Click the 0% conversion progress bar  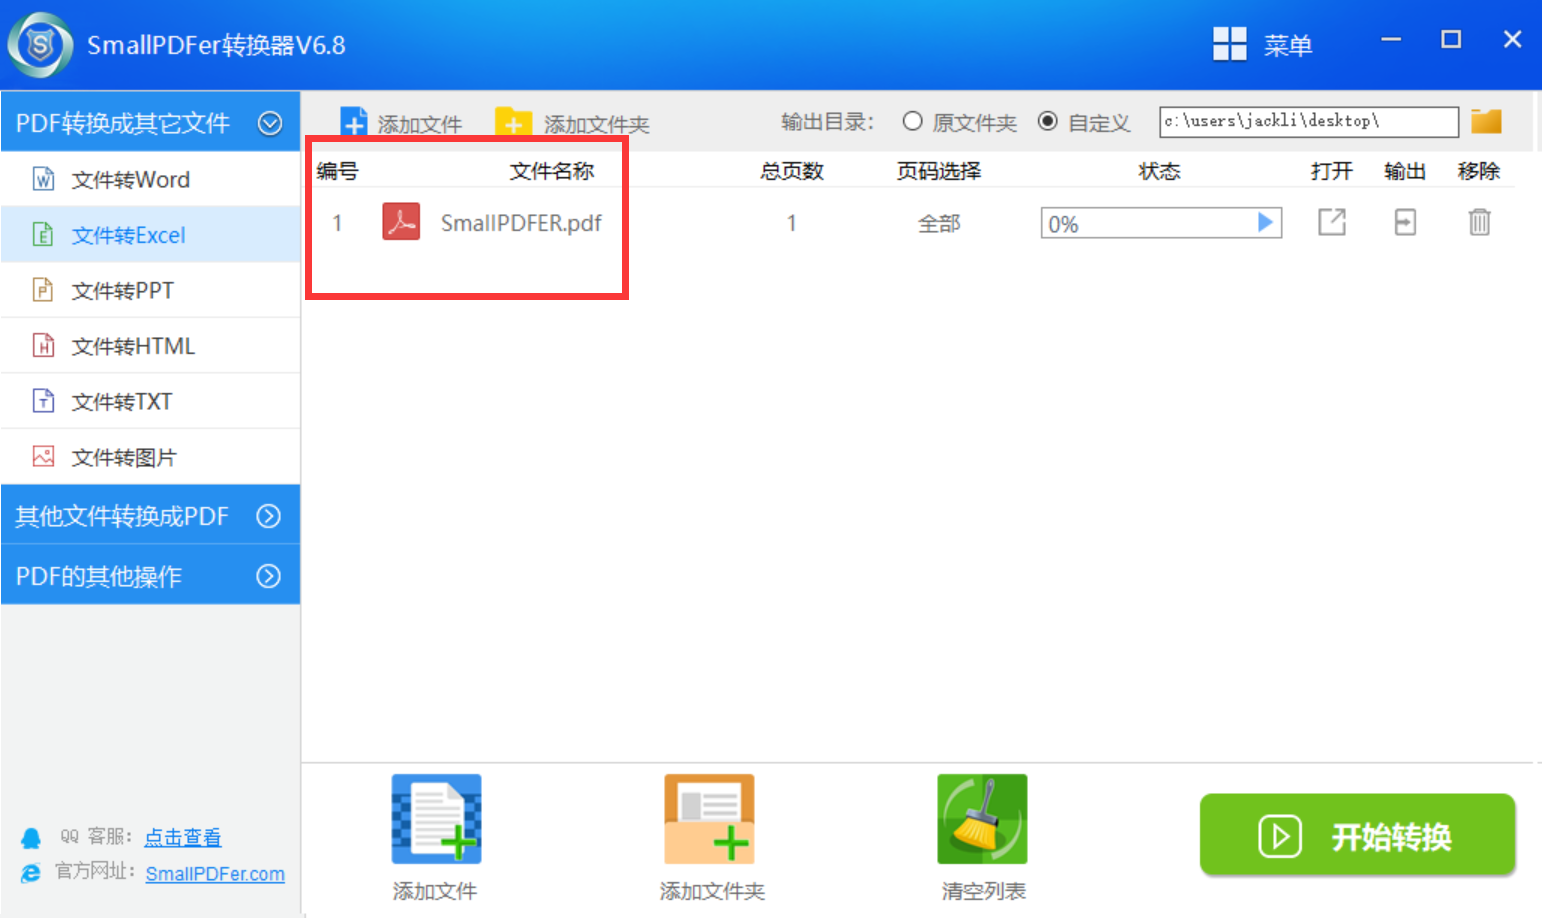(1161, 223)
